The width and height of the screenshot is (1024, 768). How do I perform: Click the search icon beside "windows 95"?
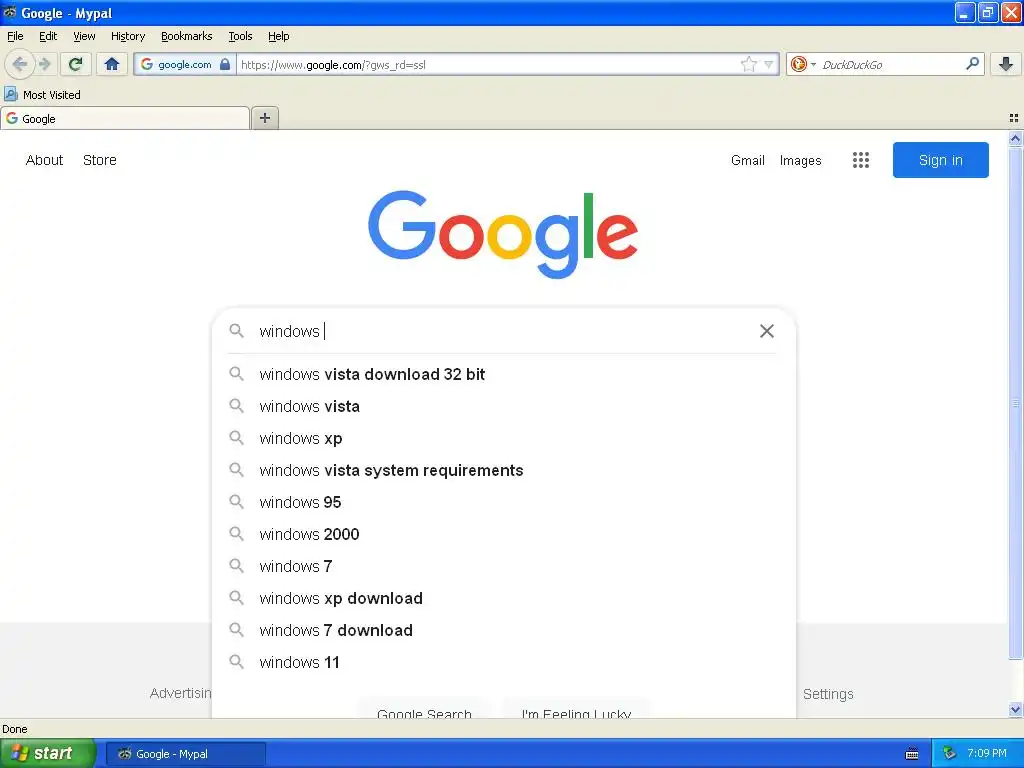tap(236, 502)
